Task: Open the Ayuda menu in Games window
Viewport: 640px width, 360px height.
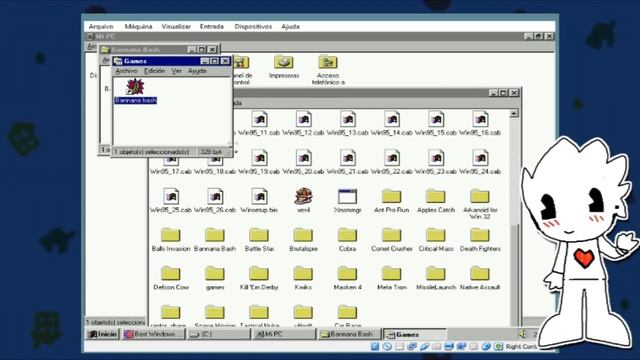Action: [197, 71]
